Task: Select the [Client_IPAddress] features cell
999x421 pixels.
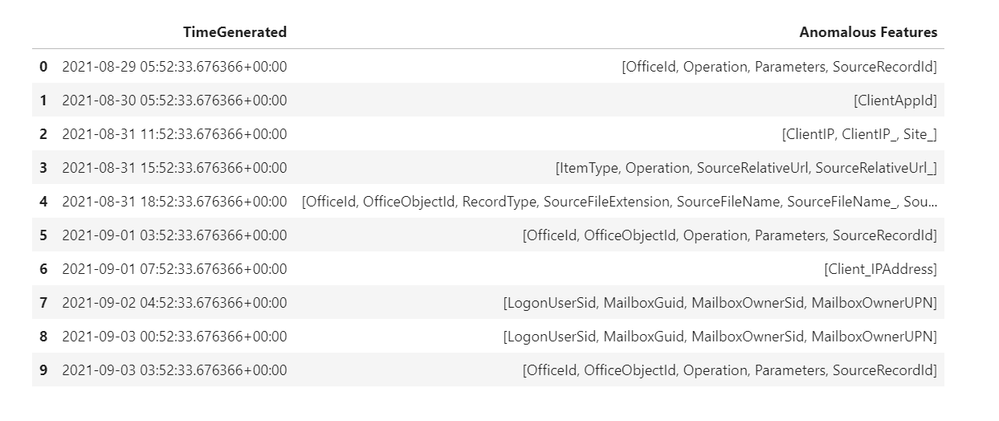Action: pyautogui.click(x=880, y=269)
